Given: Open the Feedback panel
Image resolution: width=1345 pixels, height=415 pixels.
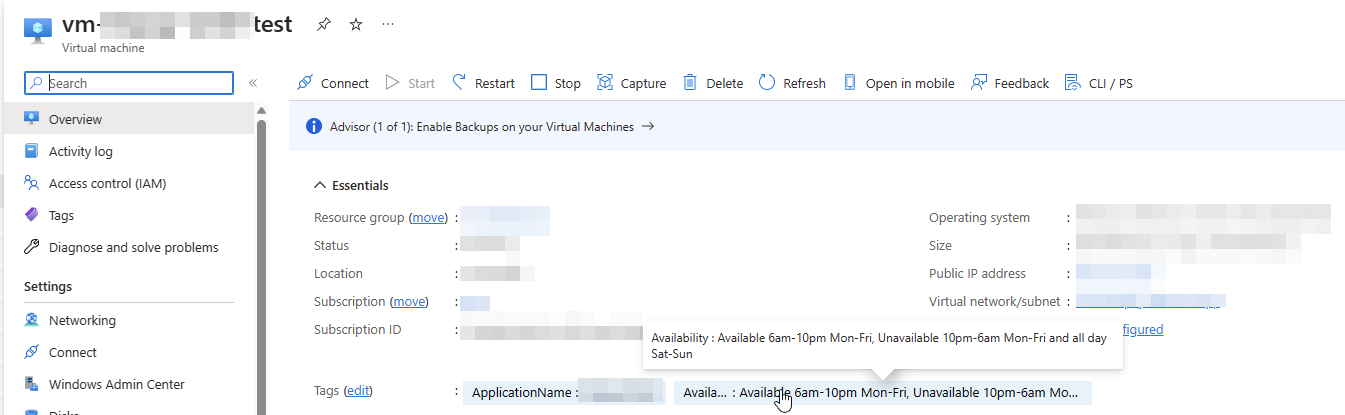Looking at the screenshot, I should tap(1010, 83).
